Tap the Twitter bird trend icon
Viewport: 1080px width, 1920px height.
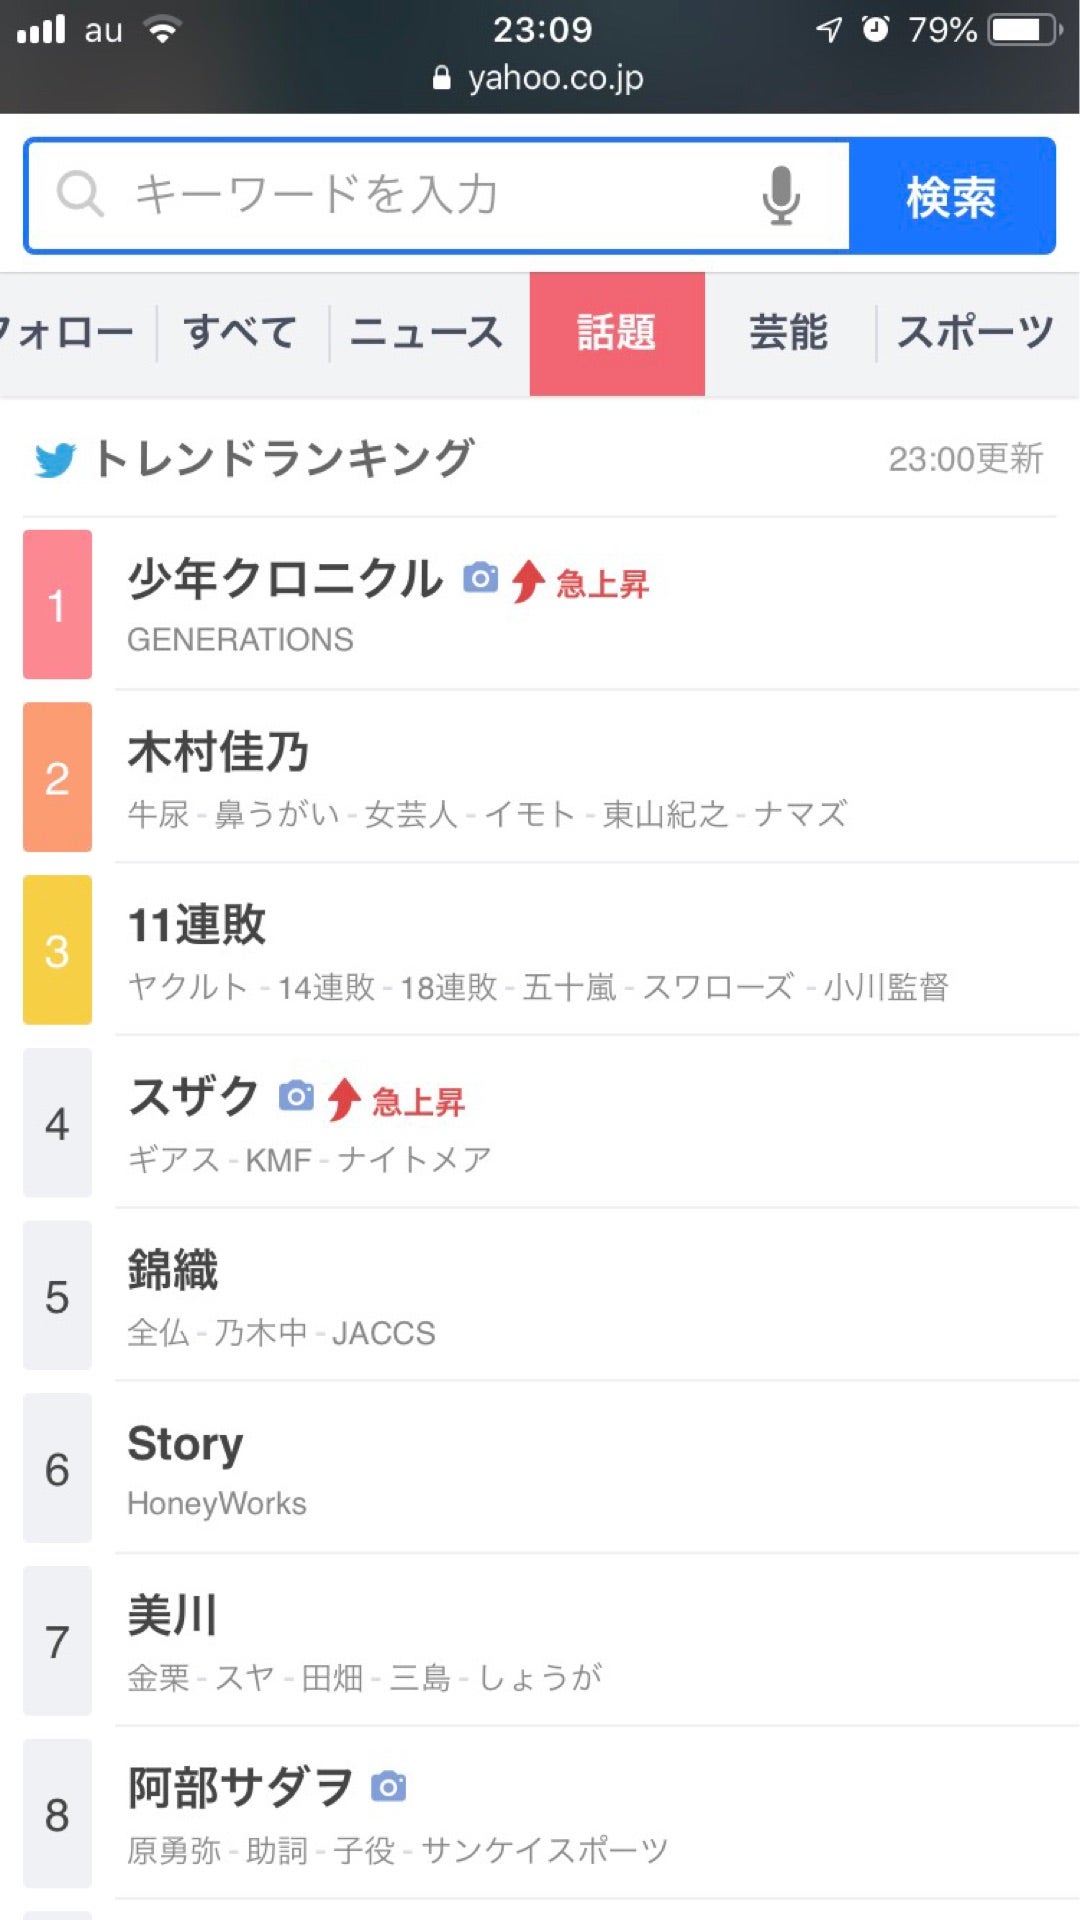click(55, 461)
